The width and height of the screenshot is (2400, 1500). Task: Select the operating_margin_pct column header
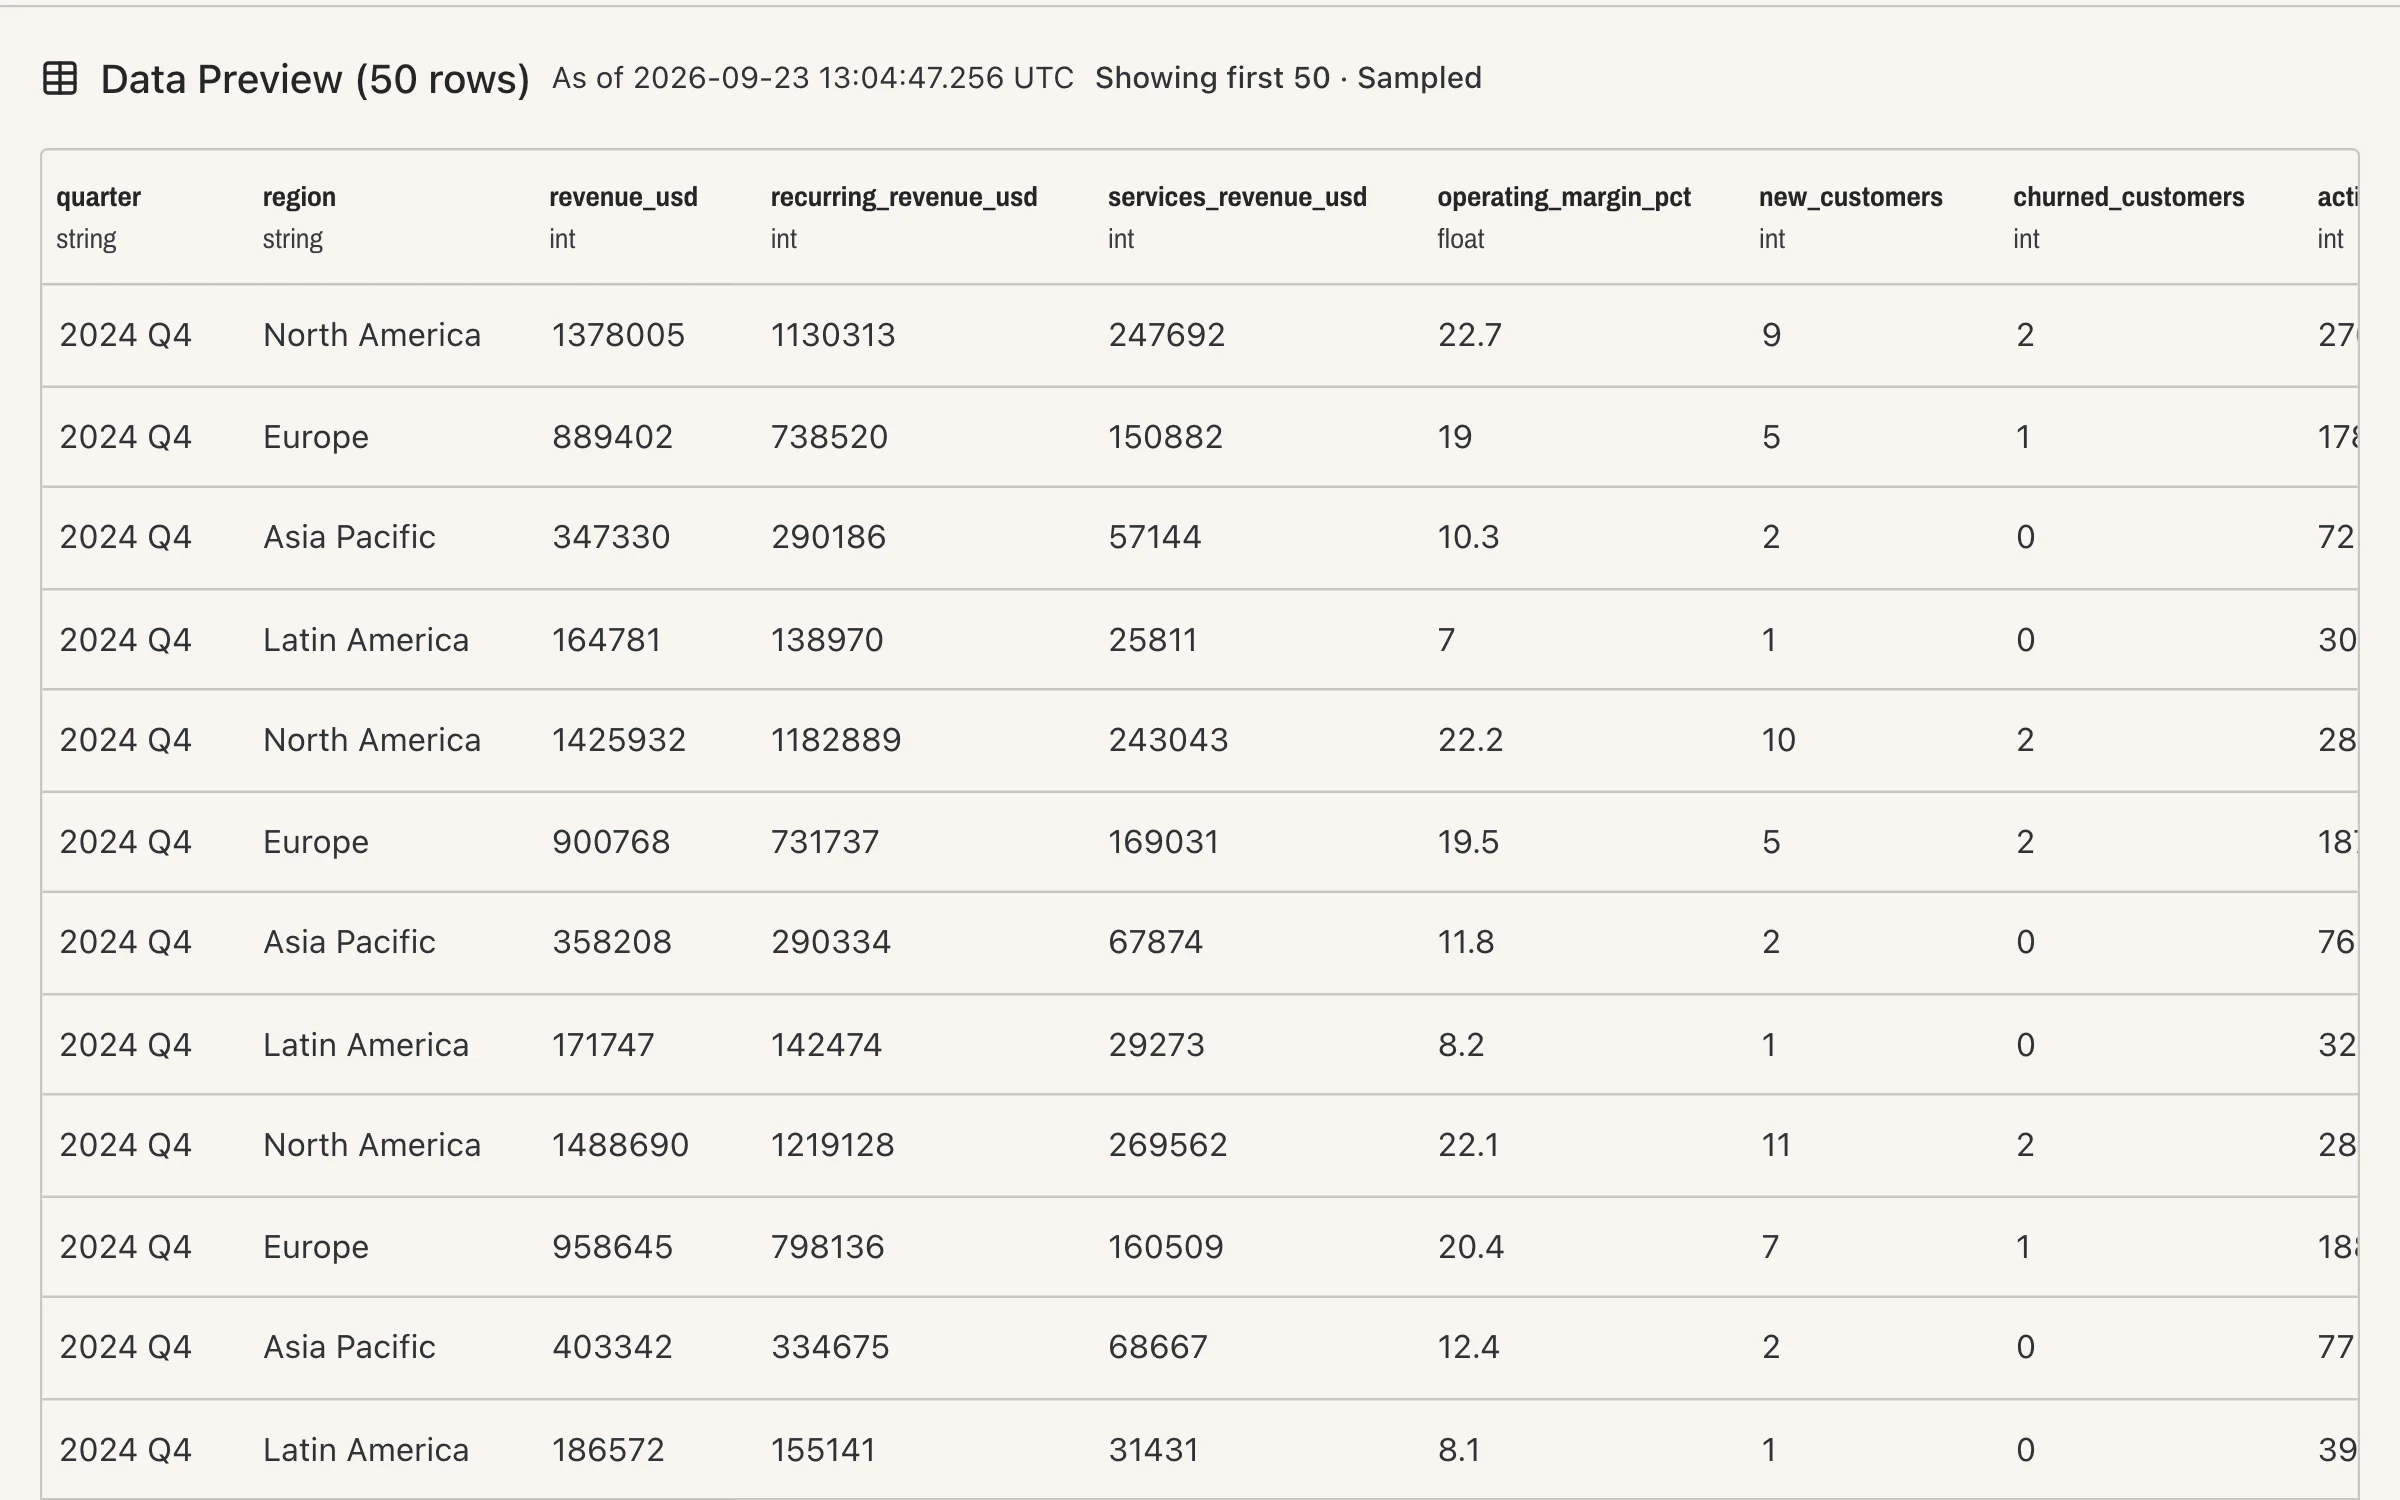(x=1564, y=197)
